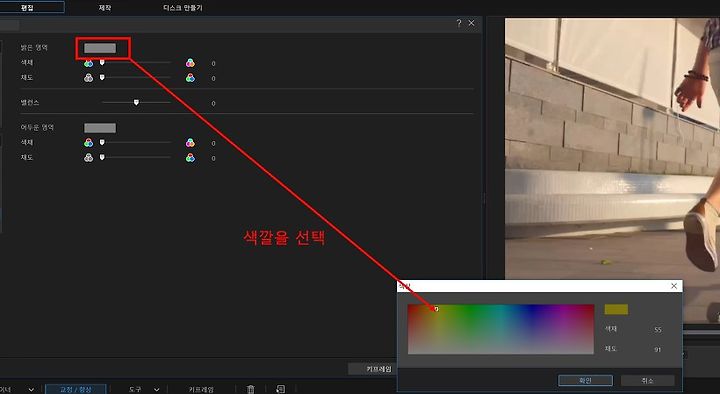Confirm the color with 확인 button

click(585, 380)
